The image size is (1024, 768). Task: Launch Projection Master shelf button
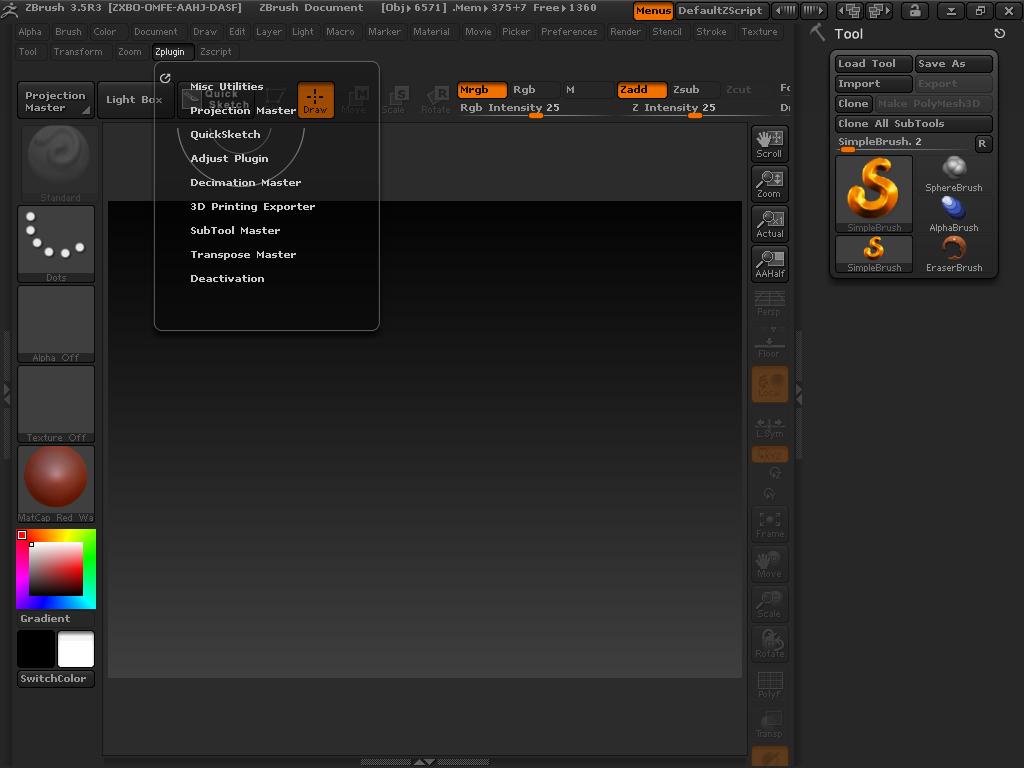(x=56, y=100)
